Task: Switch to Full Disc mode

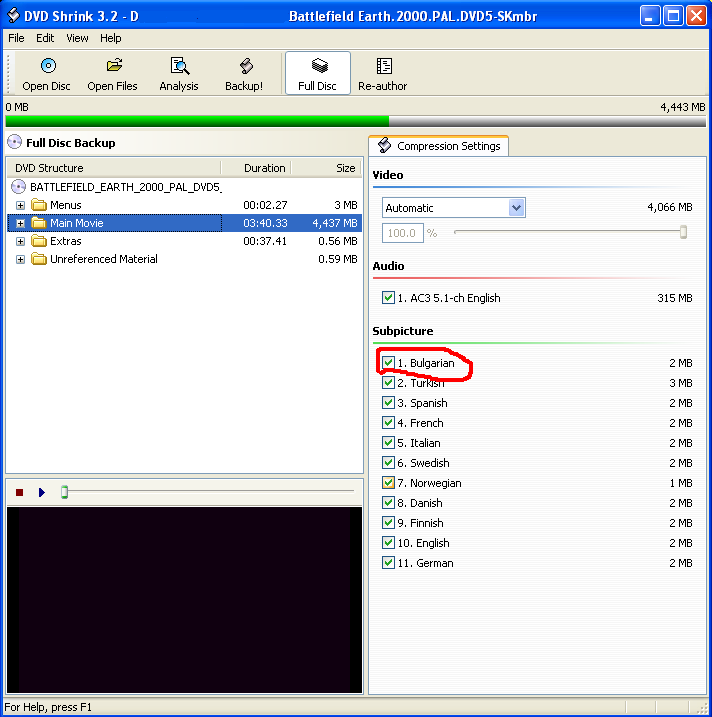Action: 318,67
